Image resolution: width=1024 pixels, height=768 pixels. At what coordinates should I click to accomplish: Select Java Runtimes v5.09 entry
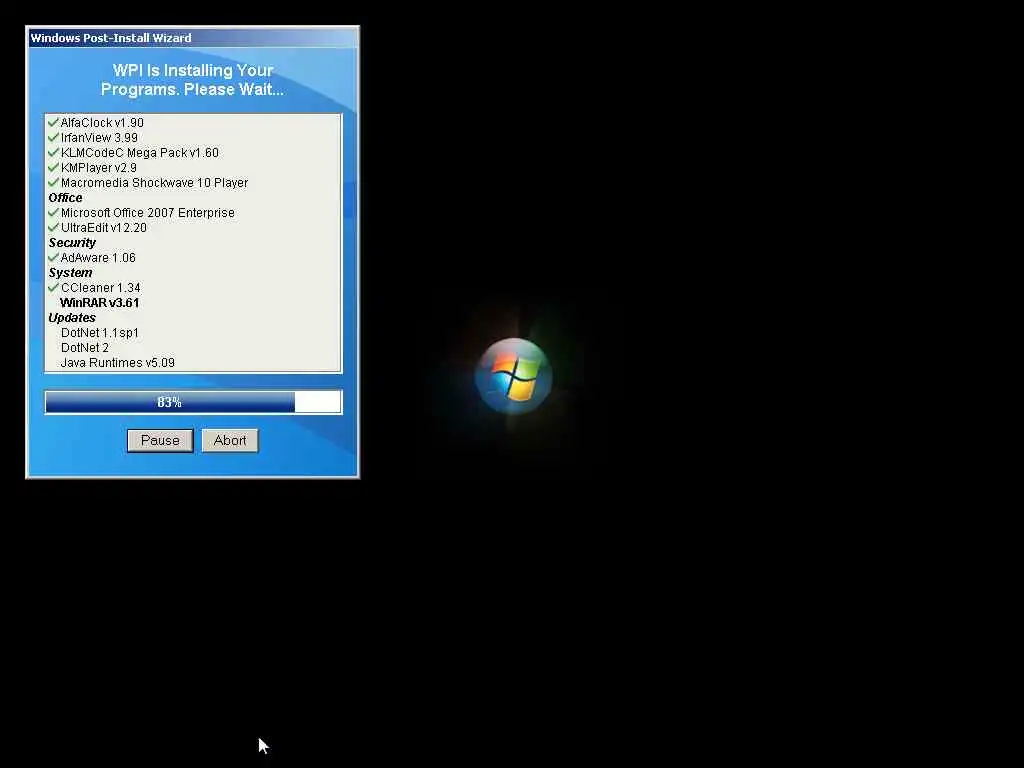click(118, 363)
